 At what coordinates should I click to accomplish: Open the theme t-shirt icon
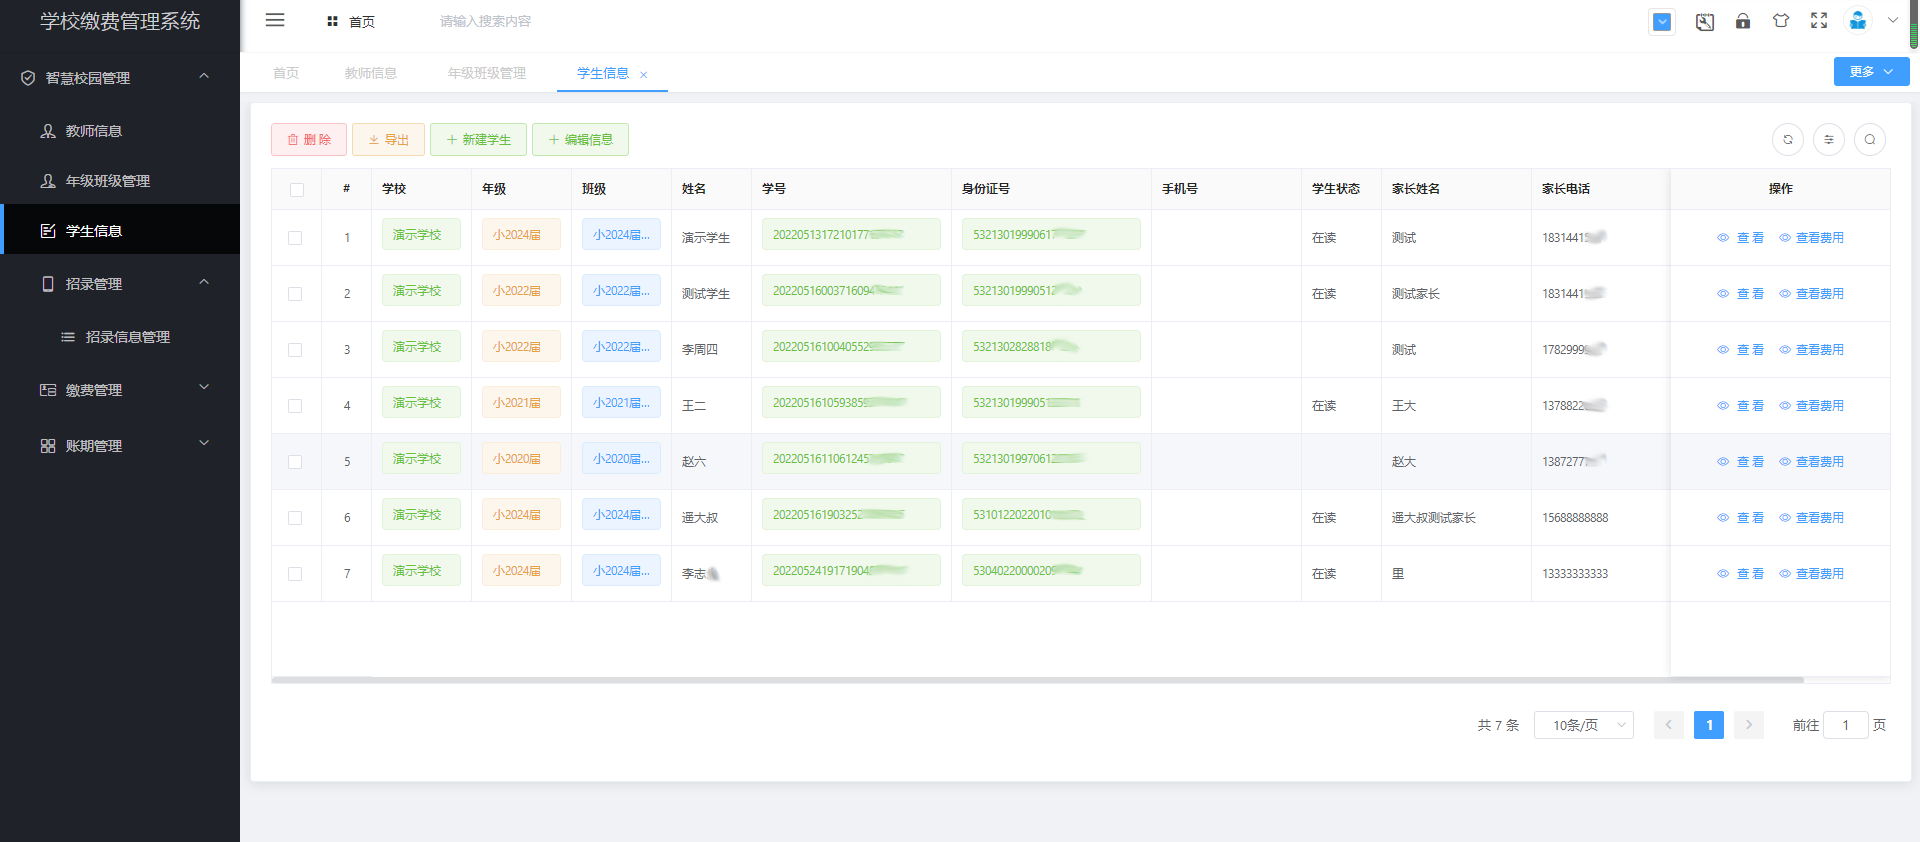click(1781, 21)
